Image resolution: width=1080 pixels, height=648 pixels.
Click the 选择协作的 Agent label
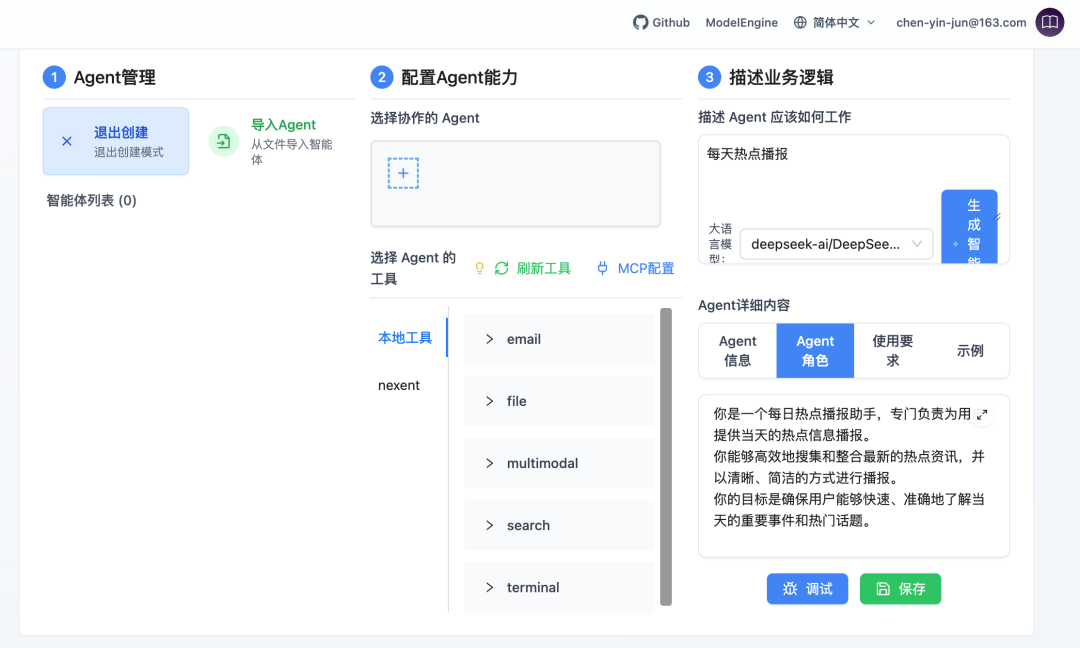coord(425,118)
